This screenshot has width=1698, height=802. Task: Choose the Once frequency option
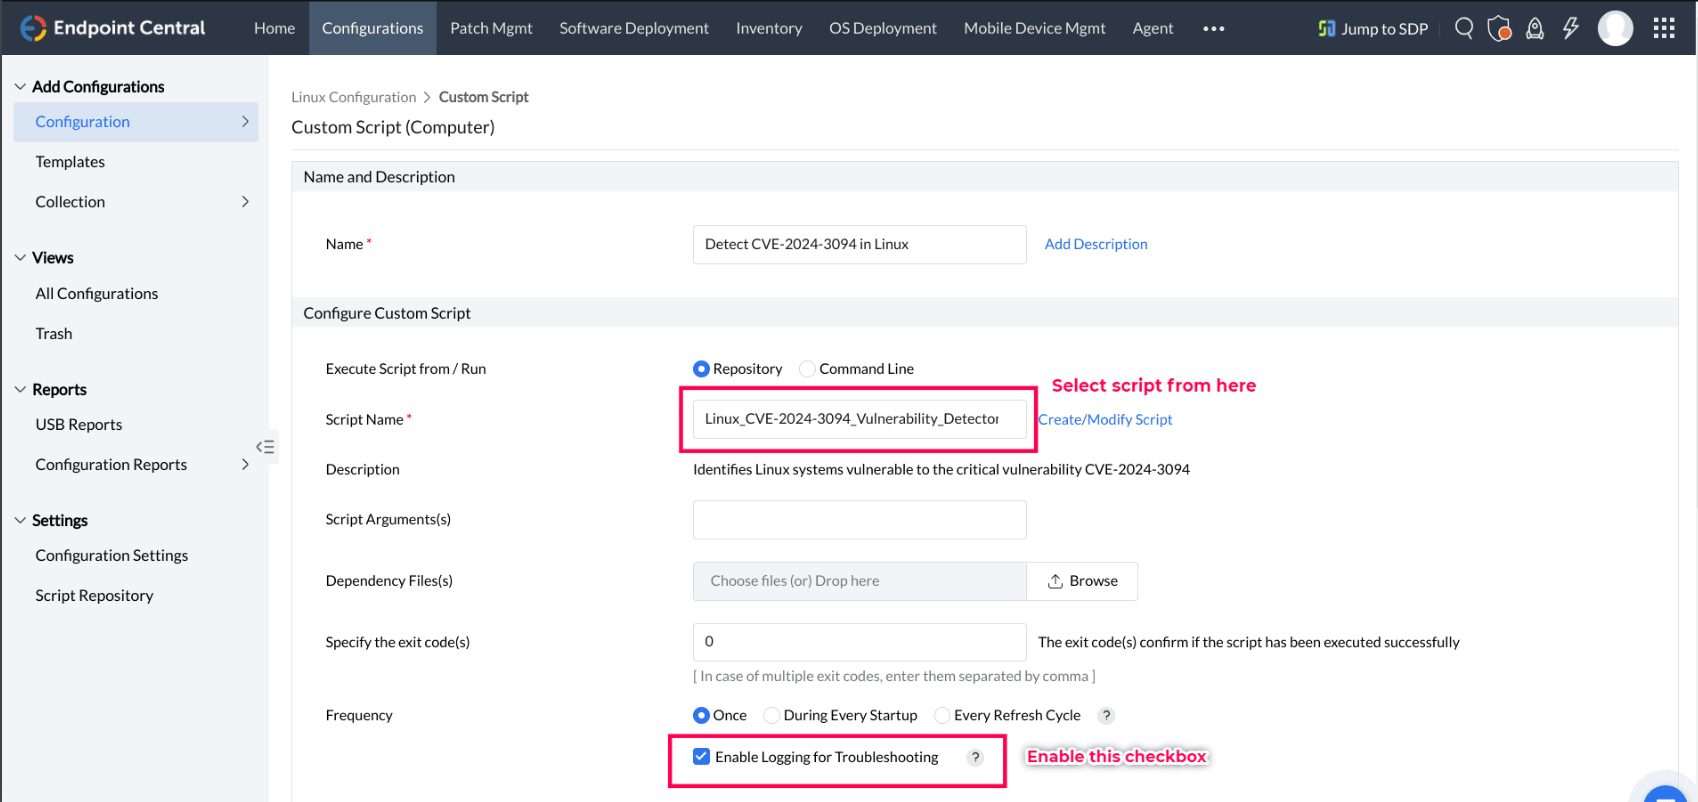click(x=701, y=716)
